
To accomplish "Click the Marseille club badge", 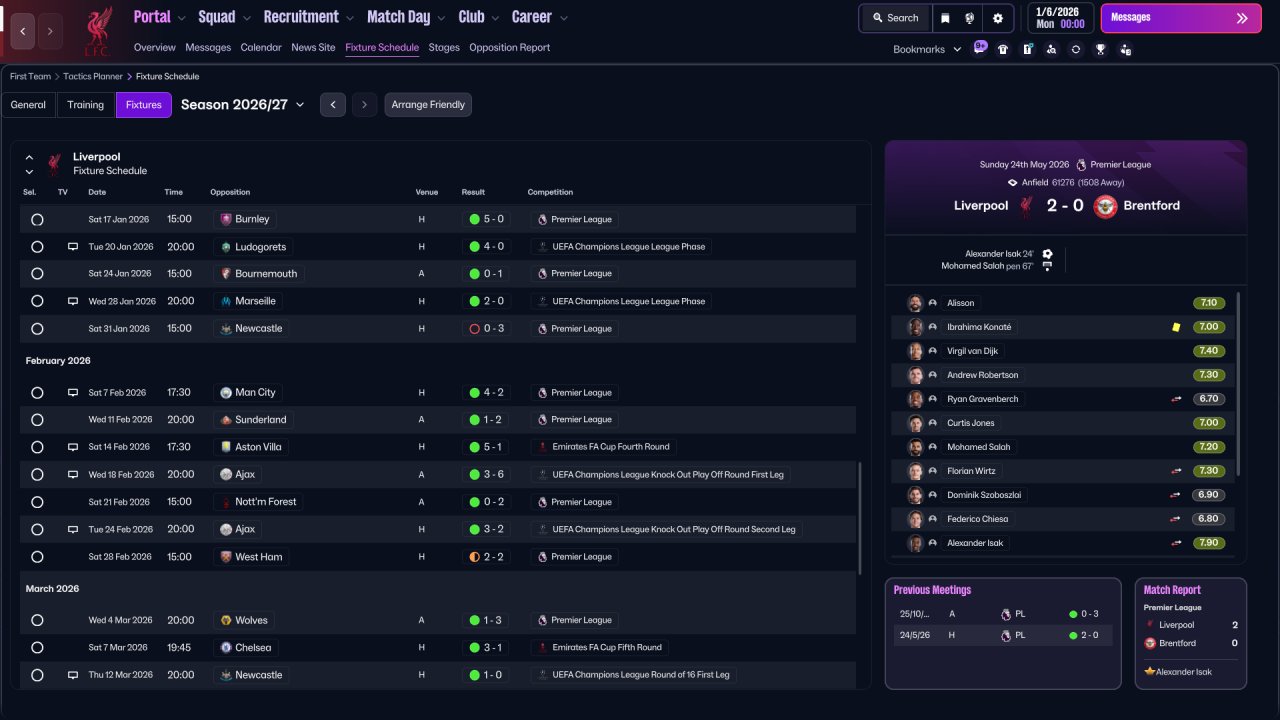I will (226, 301).
